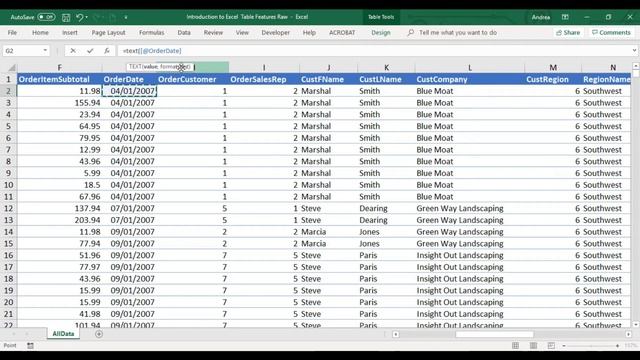
Task: Open the Comments button
Action: 611,32
